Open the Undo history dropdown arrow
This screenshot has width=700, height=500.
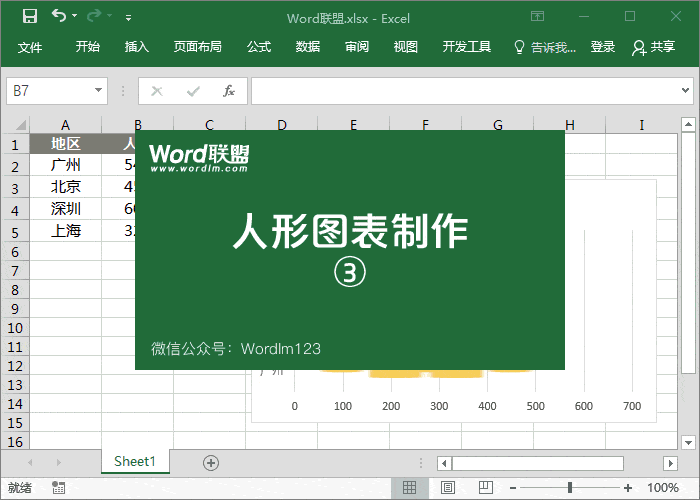tap(75, 16)
